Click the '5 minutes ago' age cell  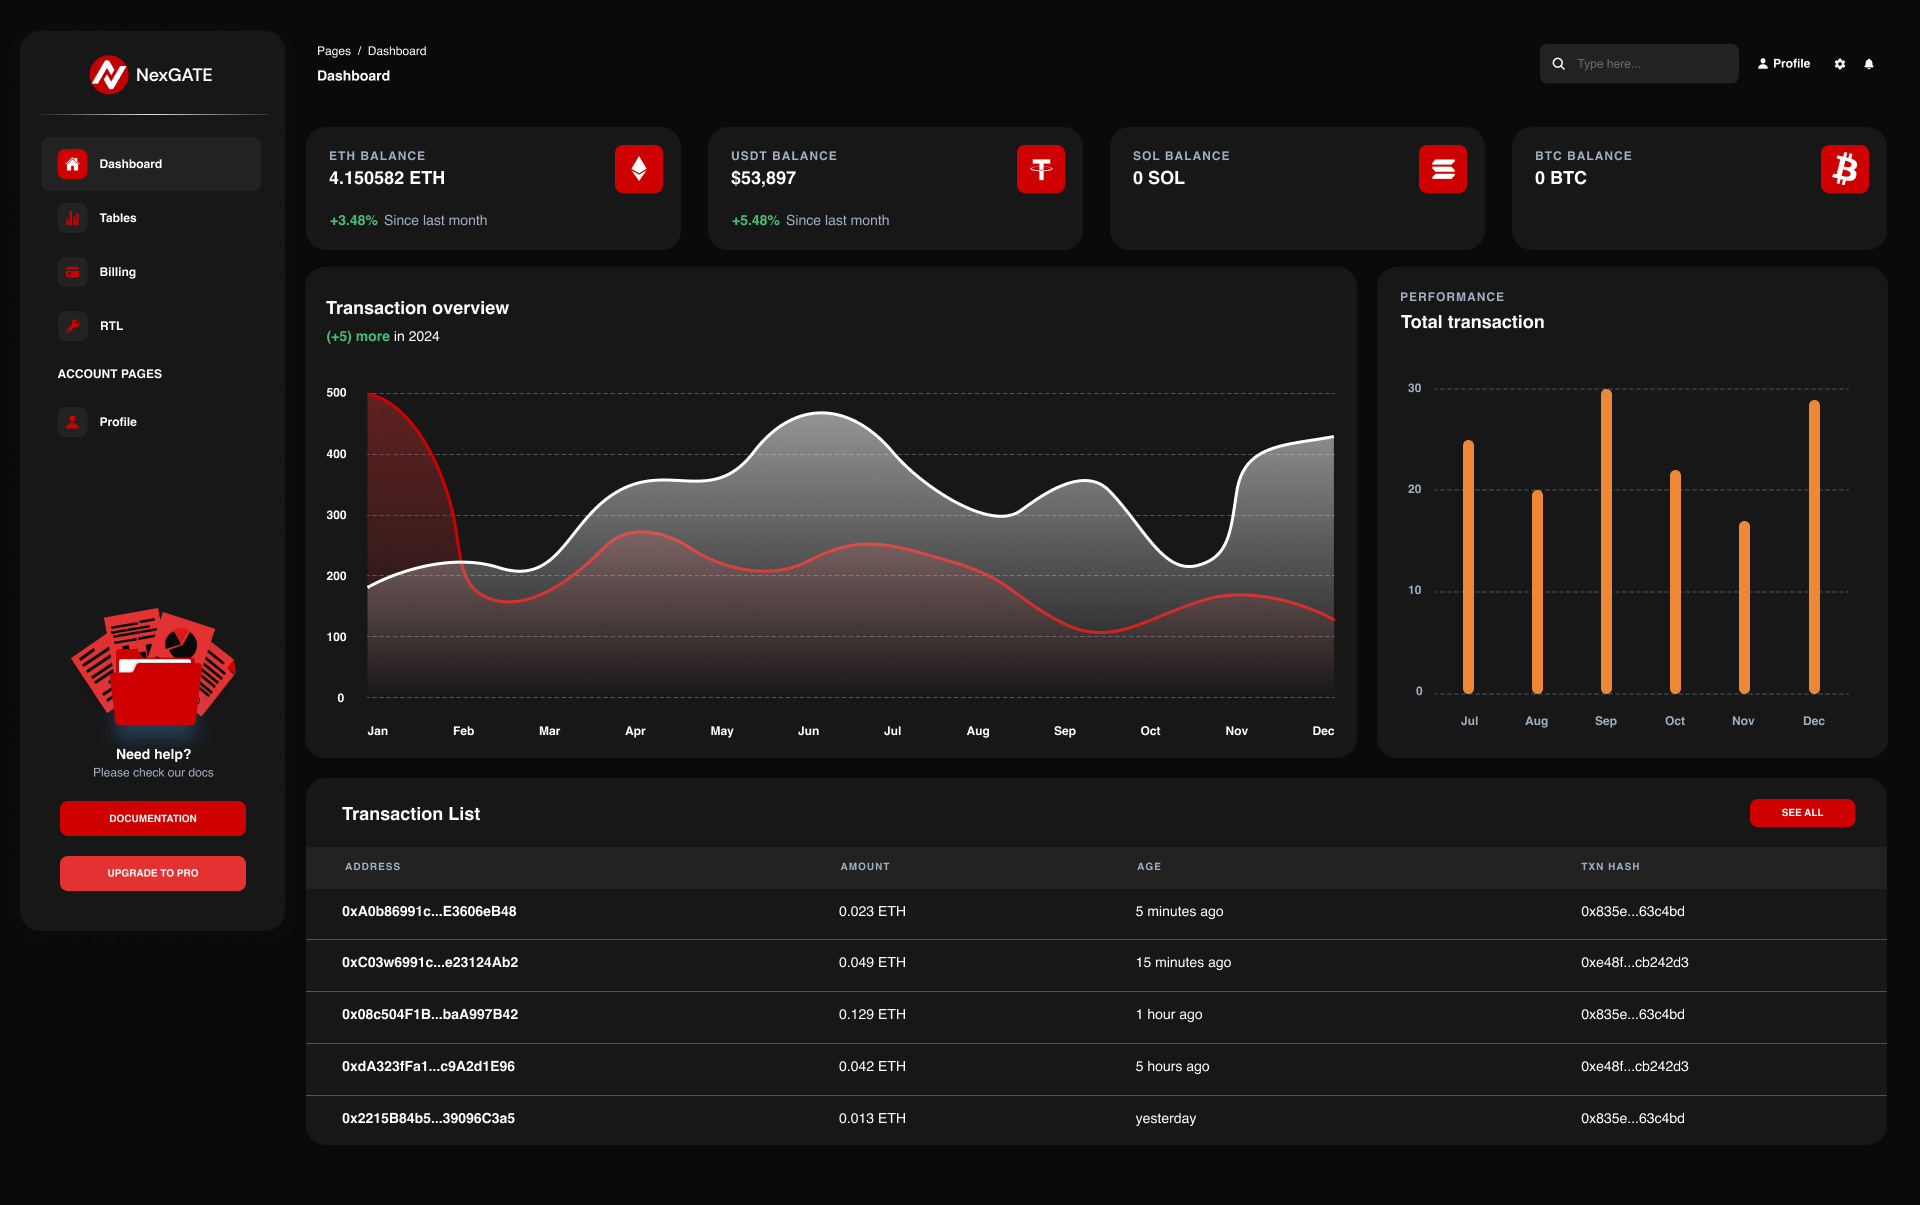pos(1179,911)
